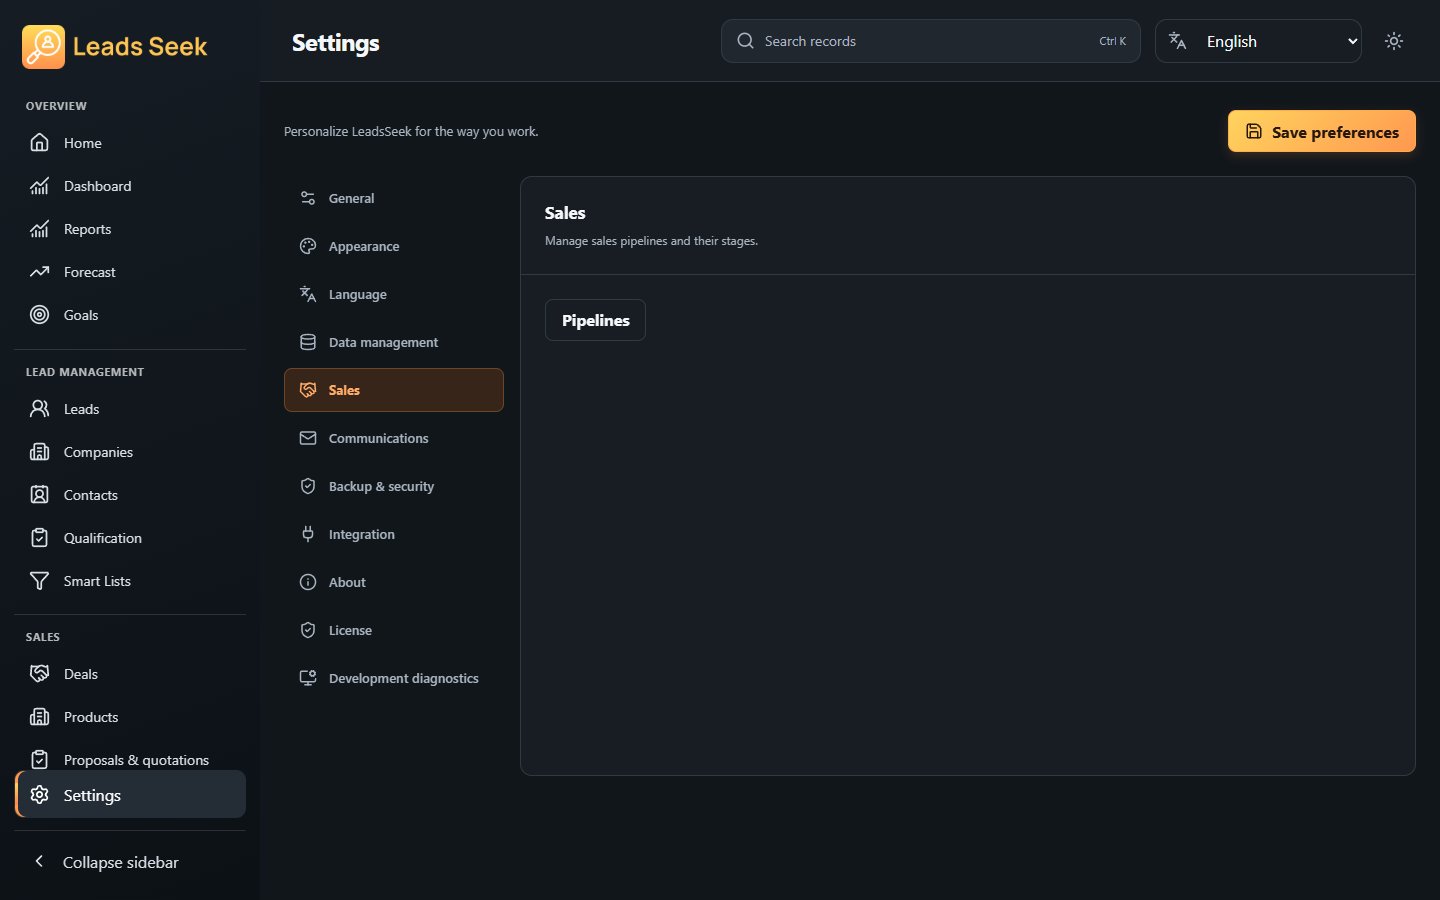
Task: Show the About settings section
Action: [x=394, y=582]
